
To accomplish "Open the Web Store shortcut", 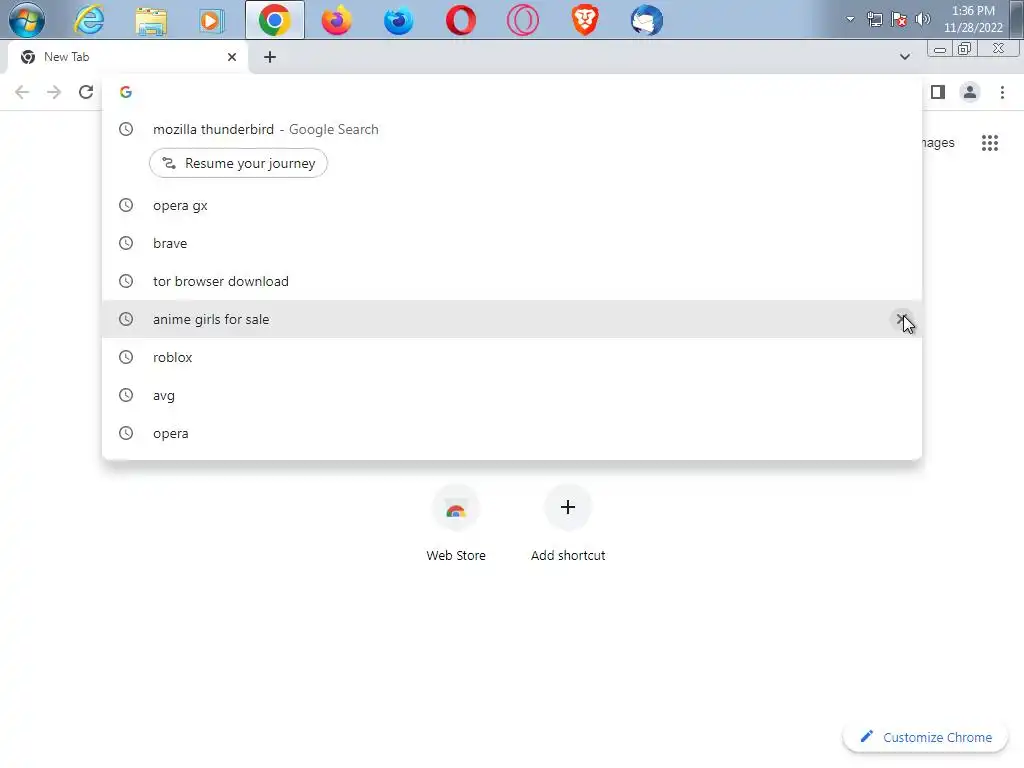I will pos(456,524).
